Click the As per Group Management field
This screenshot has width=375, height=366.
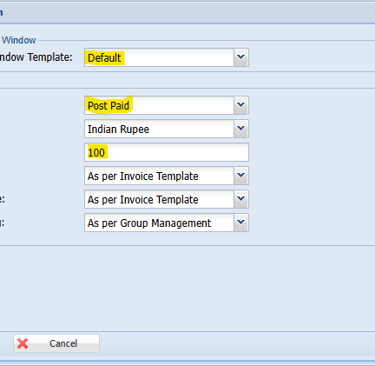(x=159, y=223)
